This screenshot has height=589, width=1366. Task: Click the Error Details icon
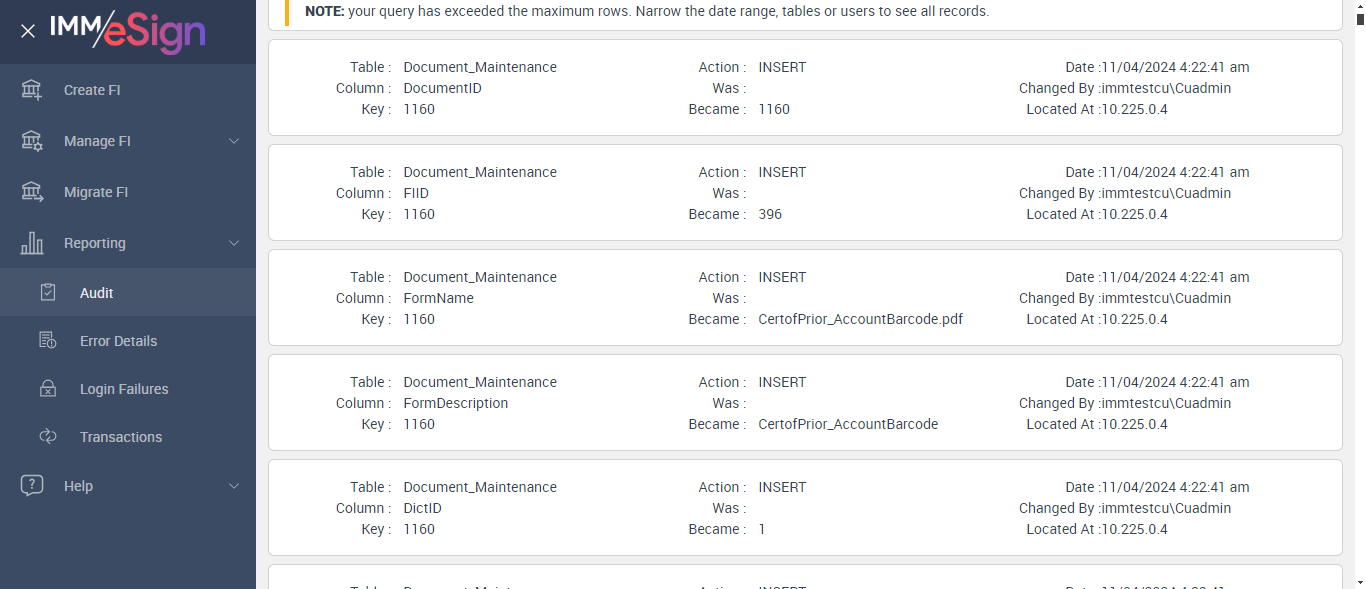[x=48, y=341]
